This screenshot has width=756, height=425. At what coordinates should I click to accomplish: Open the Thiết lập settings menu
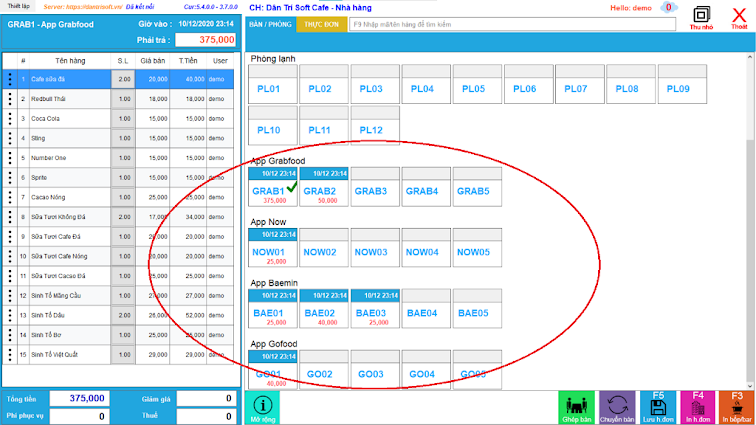[18, 6]
